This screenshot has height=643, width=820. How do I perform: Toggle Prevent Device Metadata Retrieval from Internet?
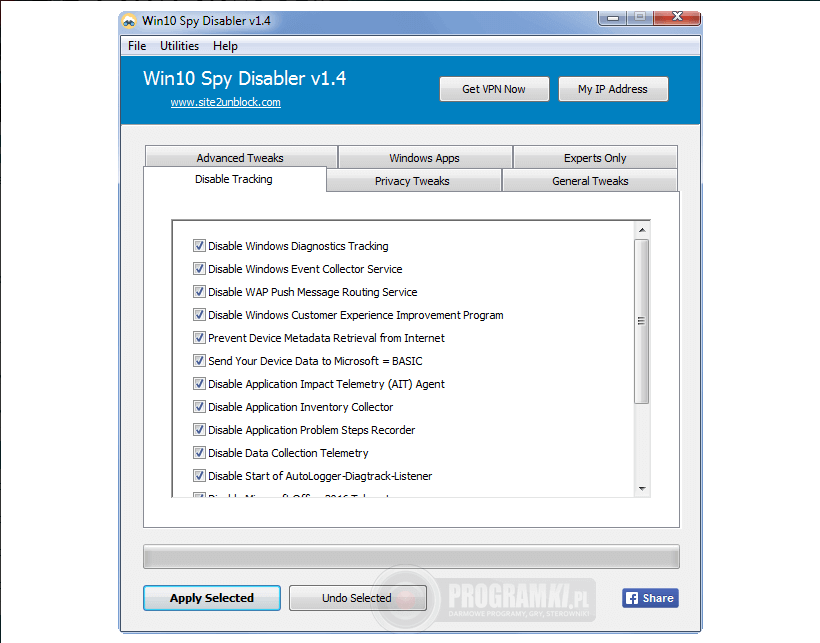click(x=199, y=338)
